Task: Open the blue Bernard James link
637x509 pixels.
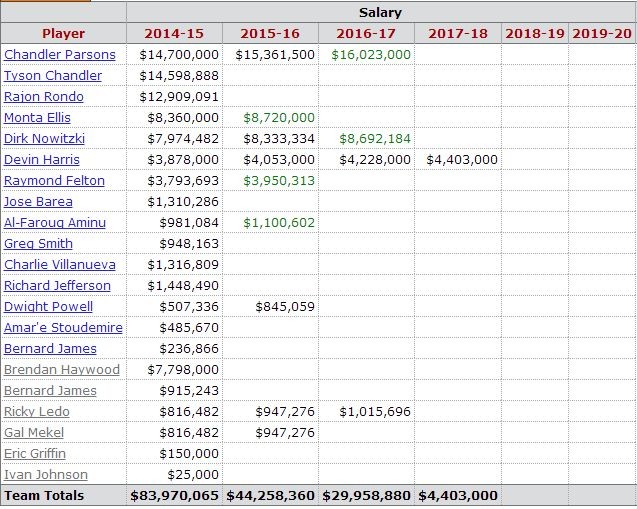Action: pyautogui.click(x=50, y=349)
